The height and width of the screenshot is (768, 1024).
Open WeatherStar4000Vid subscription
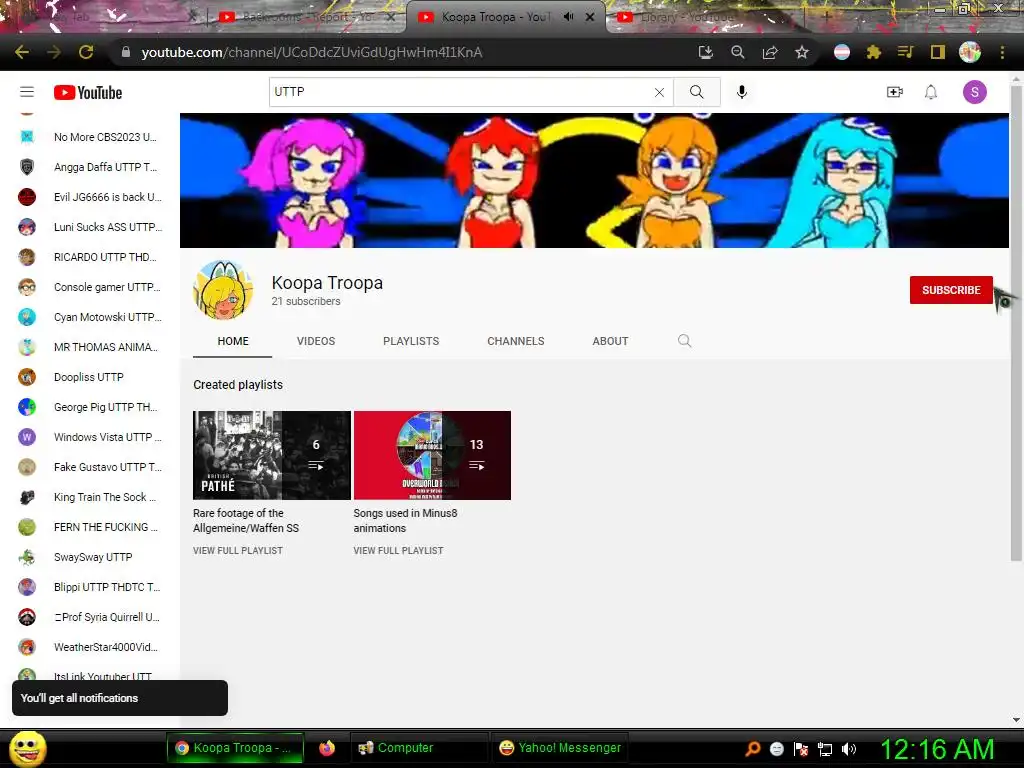pyautogui.click(x=89, y=648)
